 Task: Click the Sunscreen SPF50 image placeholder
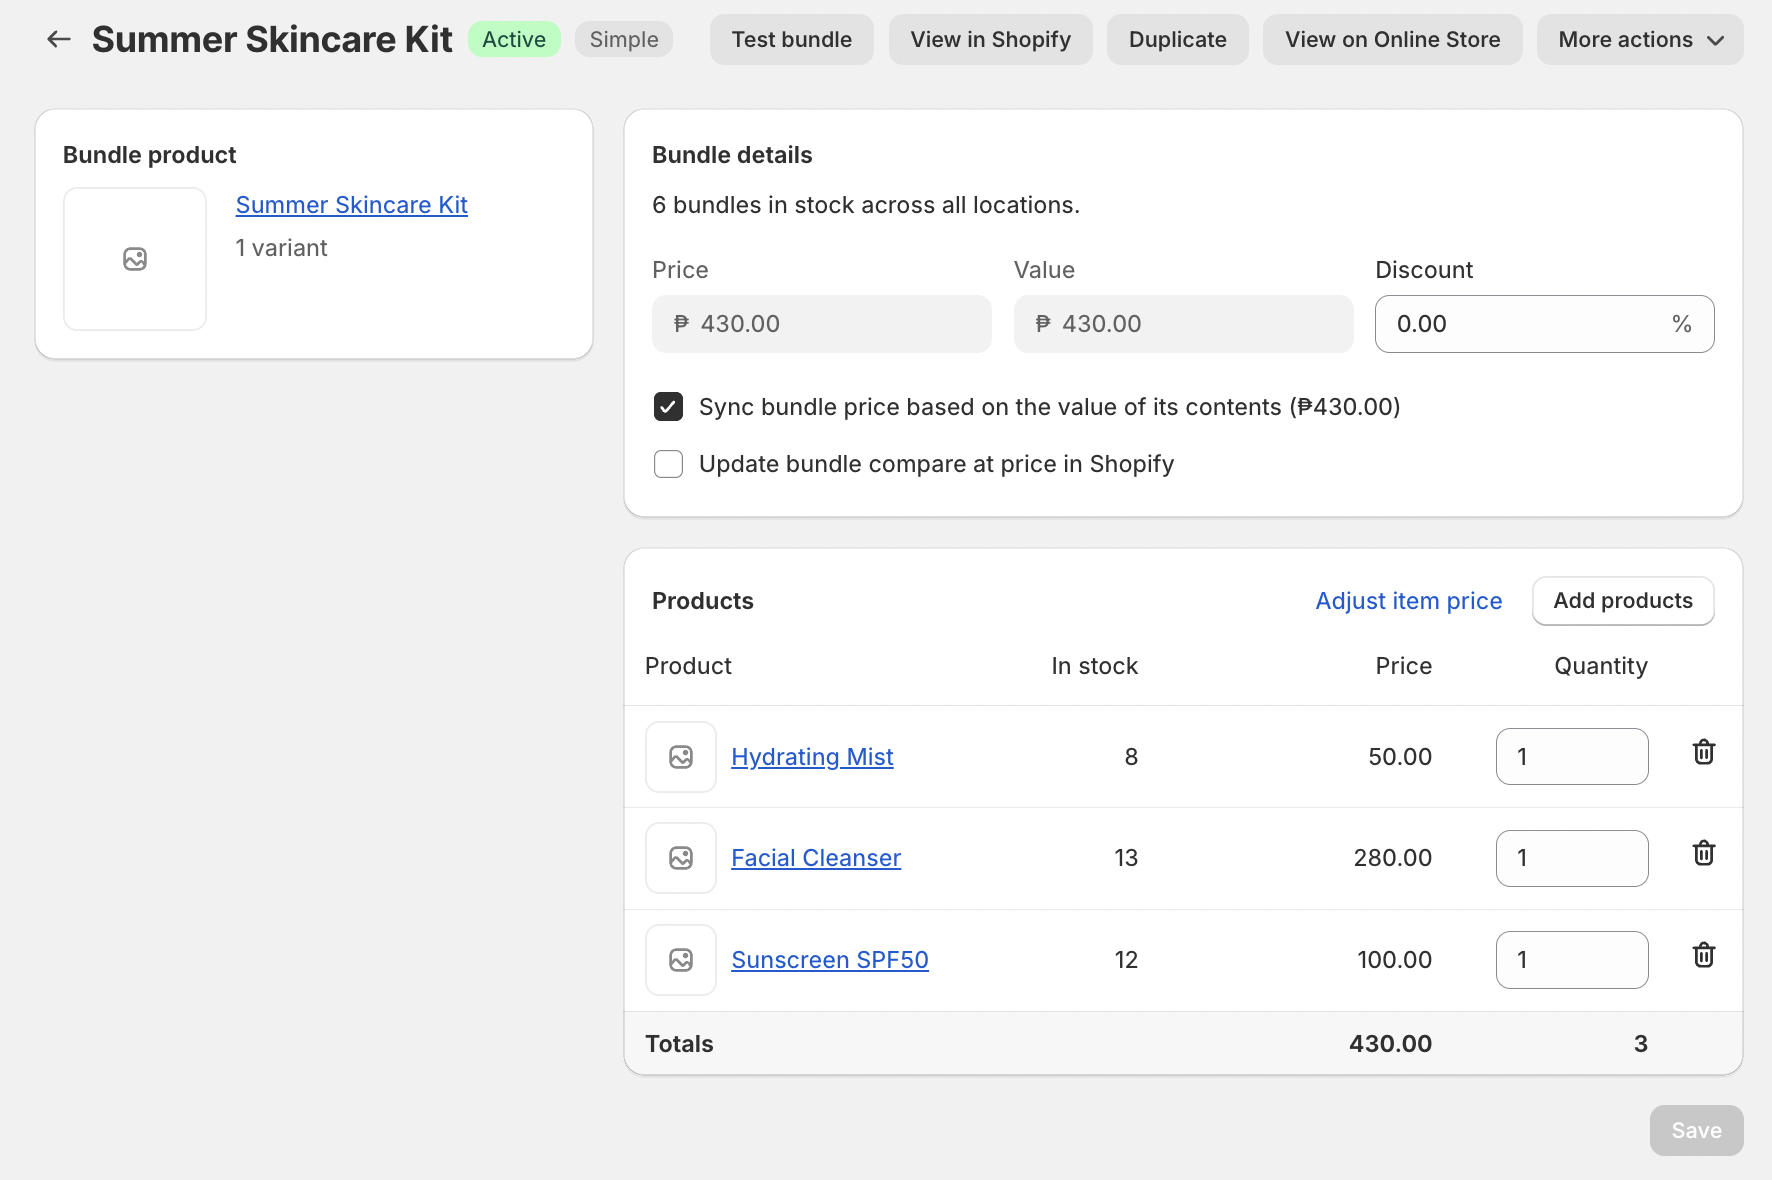click(x=681, y=960)
